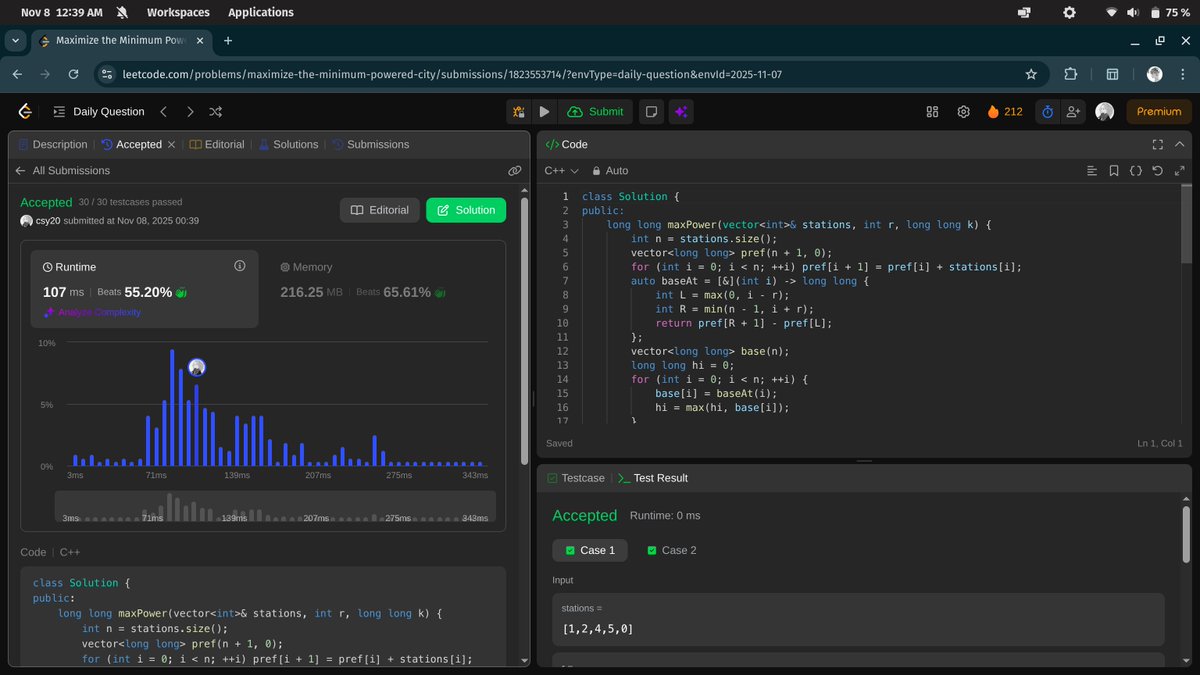Screen dimensions: 1200x675
Task: Open the browser extensions puzzle icon
Action: [x=1071, y=74]
